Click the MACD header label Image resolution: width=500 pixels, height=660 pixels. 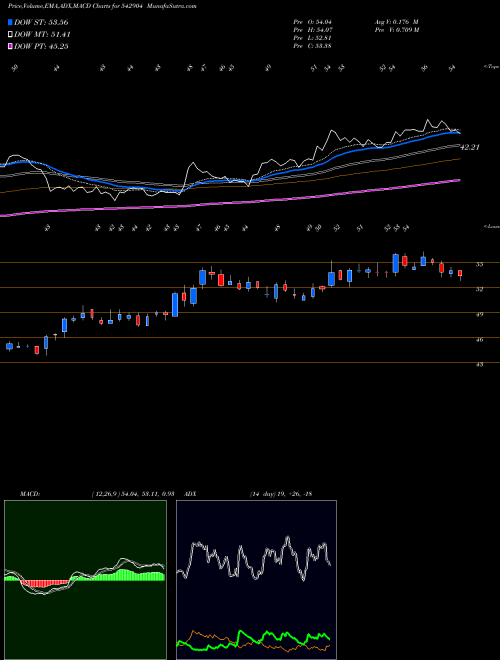(29, 494)
